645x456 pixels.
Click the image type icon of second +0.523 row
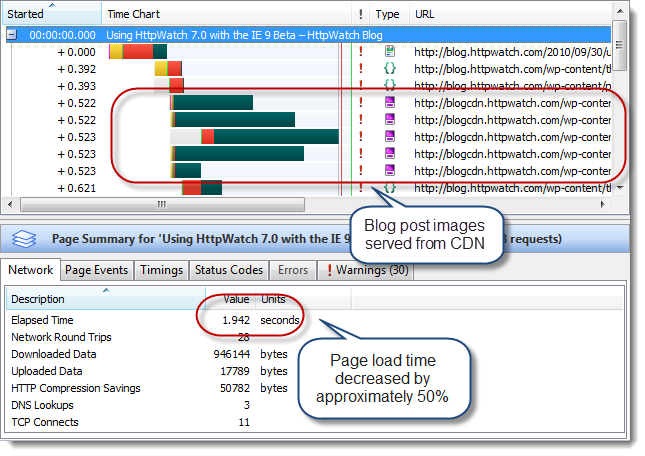pyautogui.click(x=390, y=154)
